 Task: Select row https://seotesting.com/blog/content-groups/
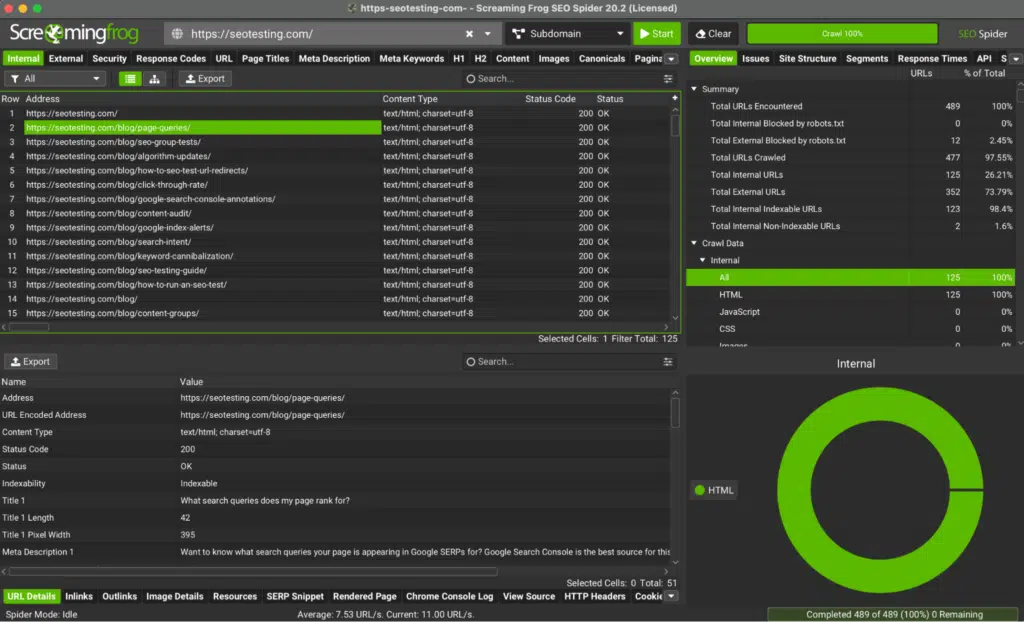(336, 313)
